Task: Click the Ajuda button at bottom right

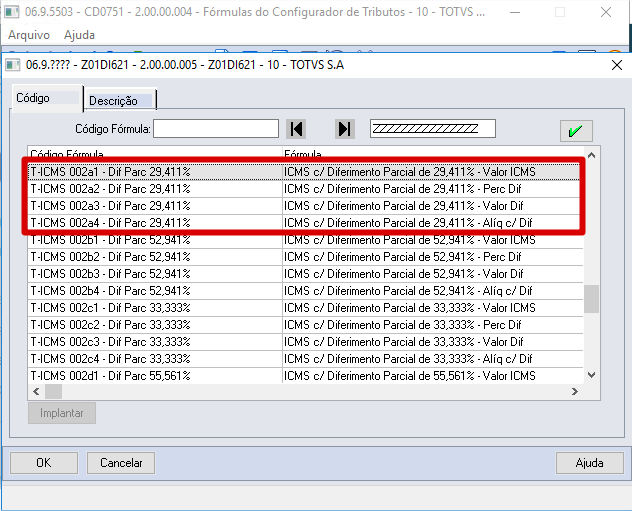Action: [x=590, y=463]
